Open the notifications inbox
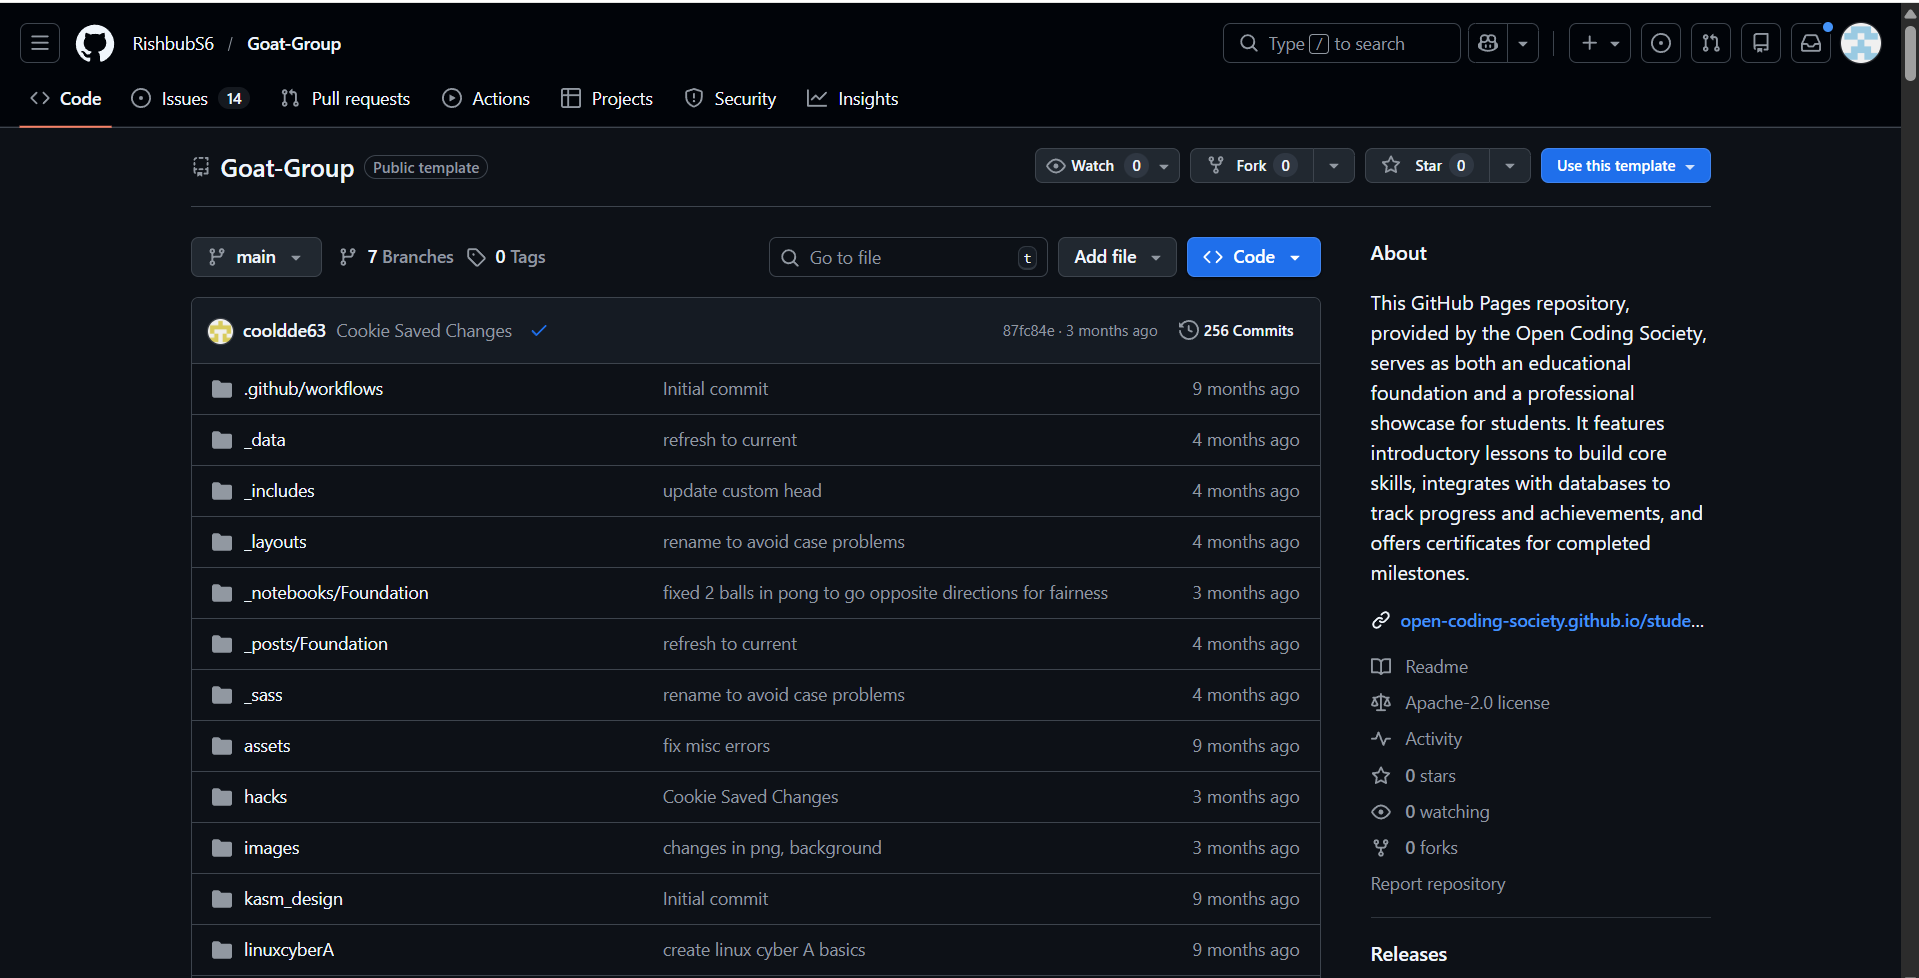 pos(1811,43)
